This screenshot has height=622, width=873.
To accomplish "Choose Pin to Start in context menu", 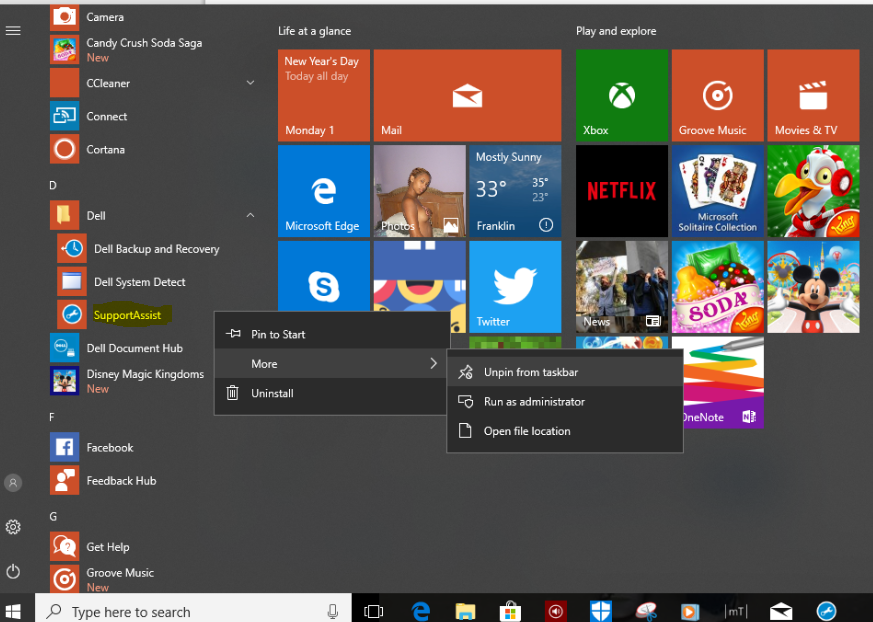I will [332, 334].
